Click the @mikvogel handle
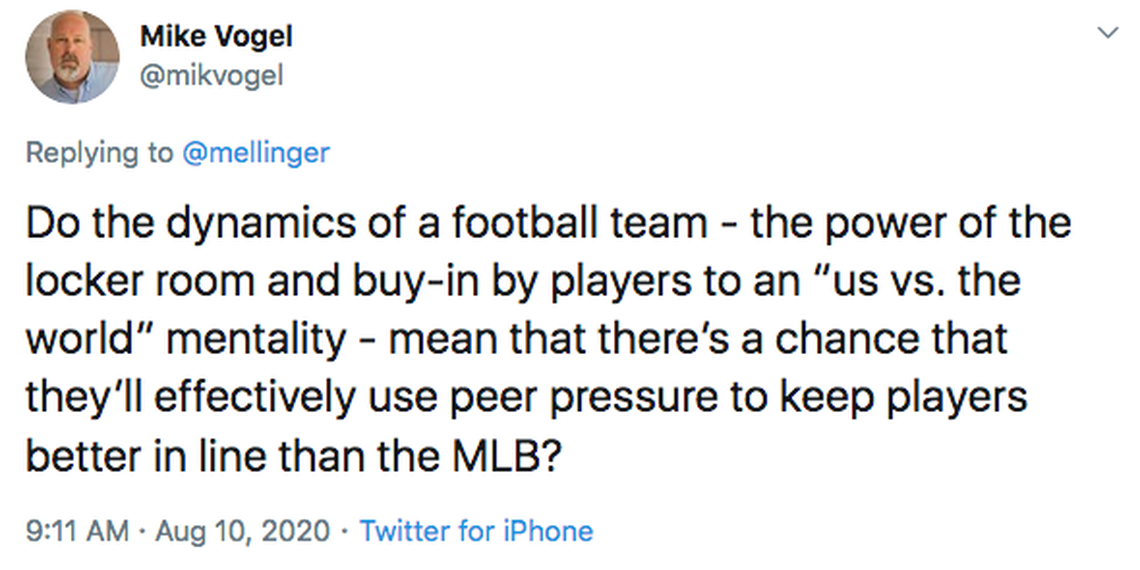The image size is (1140, 570). [211, 76]
